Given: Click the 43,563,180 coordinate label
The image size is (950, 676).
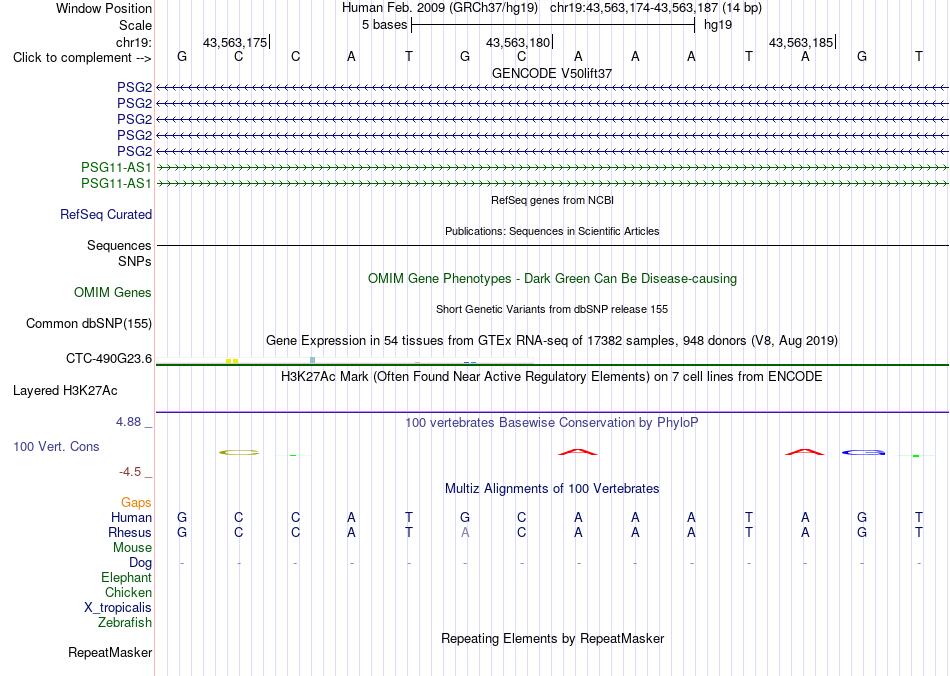Looking at the screenshot, I should (x=518, y=42).
